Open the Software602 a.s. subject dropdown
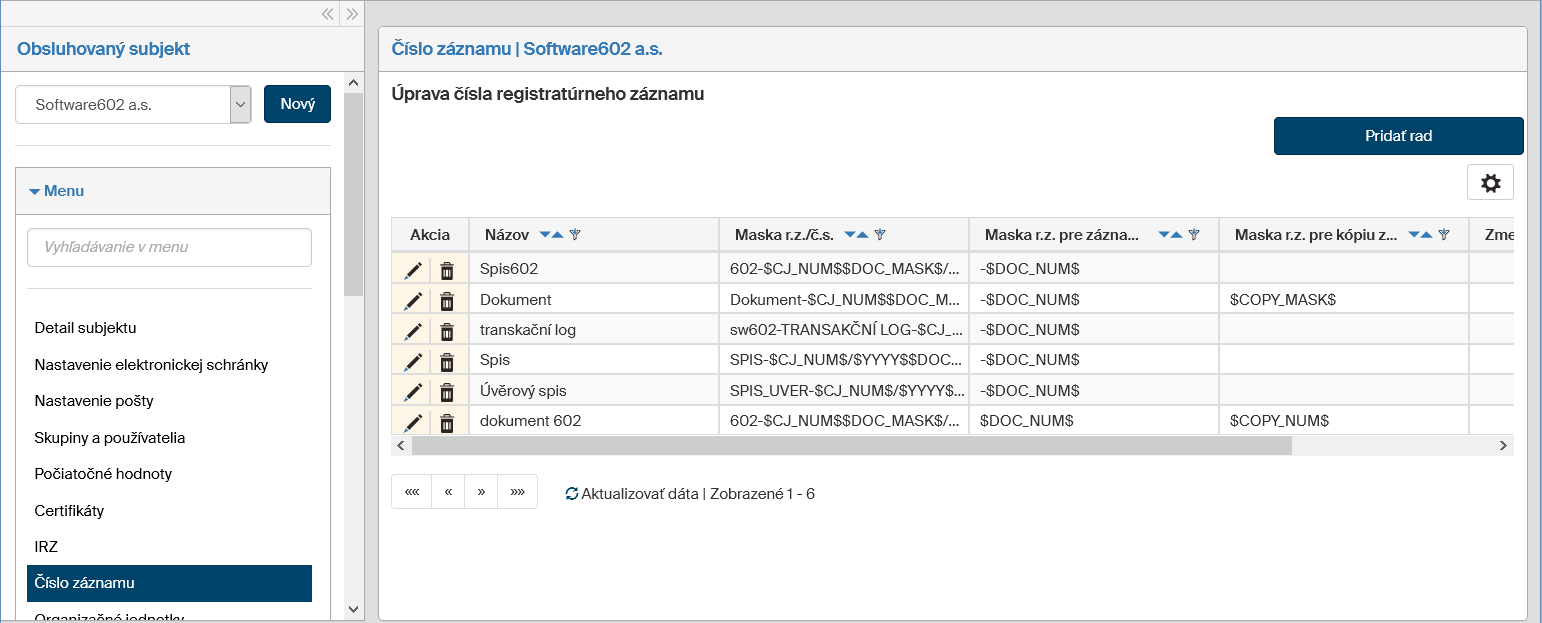The height and width of the screenshot is (623, 1542). click(x=240, y=104)
